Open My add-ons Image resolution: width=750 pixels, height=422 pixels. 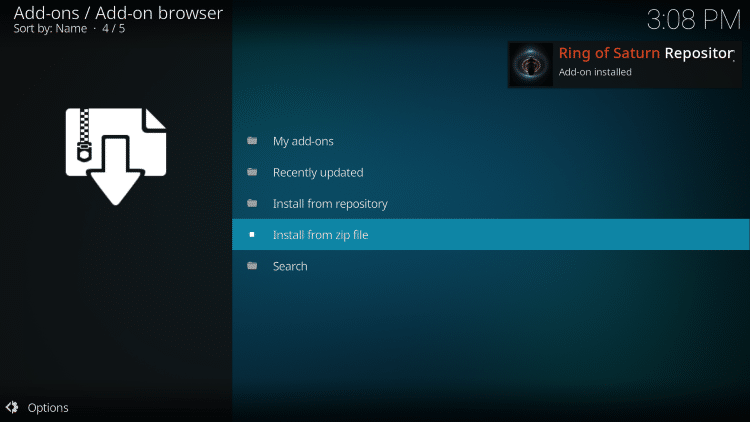pos(303,141)
